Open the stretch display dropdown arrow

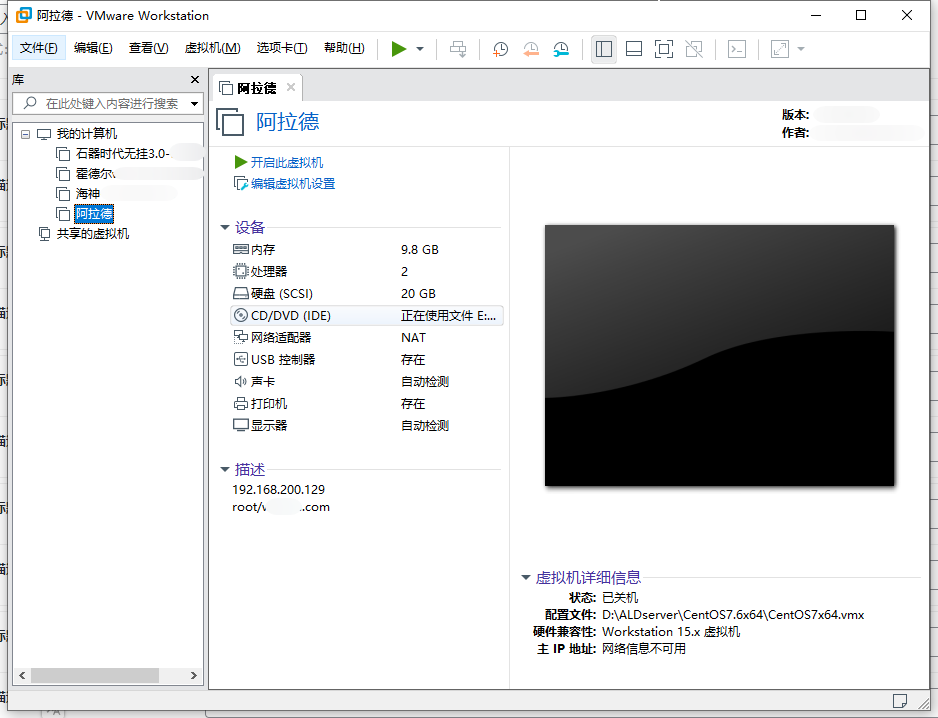801,49
